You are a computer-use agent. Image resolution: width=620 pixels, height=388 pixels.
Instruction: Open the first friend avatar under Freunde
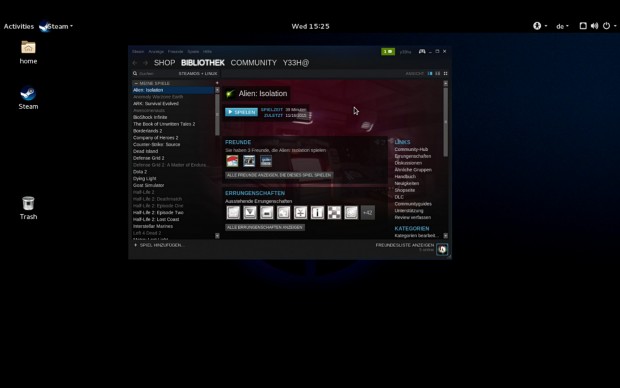[x=232, y=161]
